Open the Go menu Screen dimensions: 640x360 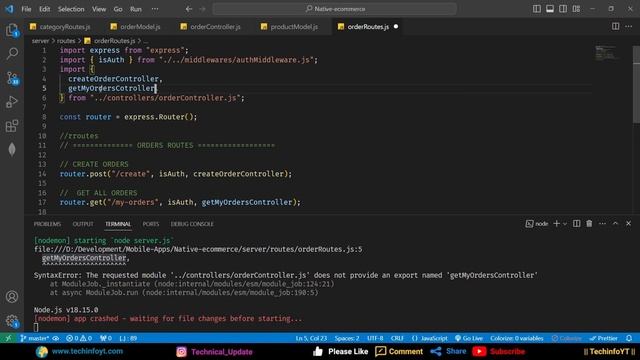(x=118, y=9)
